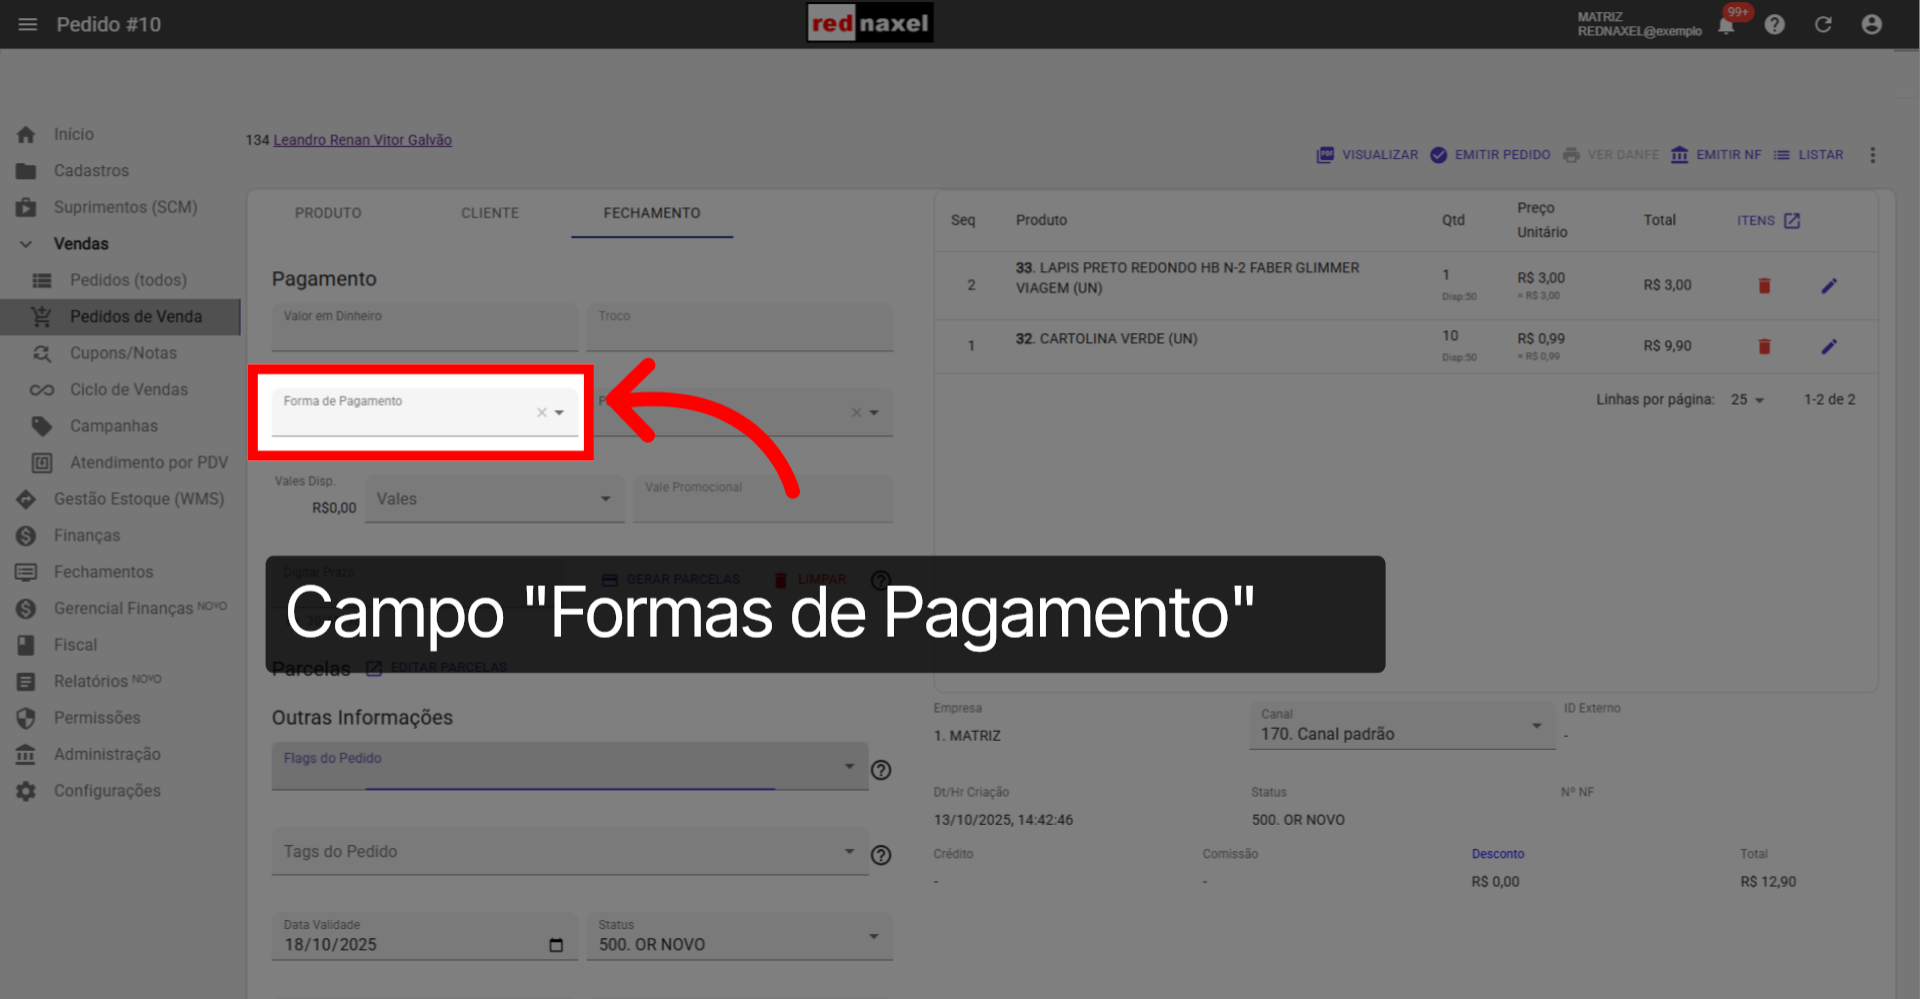Edit the LAPIS PRETO item via pencil icon

point(1830,285)
